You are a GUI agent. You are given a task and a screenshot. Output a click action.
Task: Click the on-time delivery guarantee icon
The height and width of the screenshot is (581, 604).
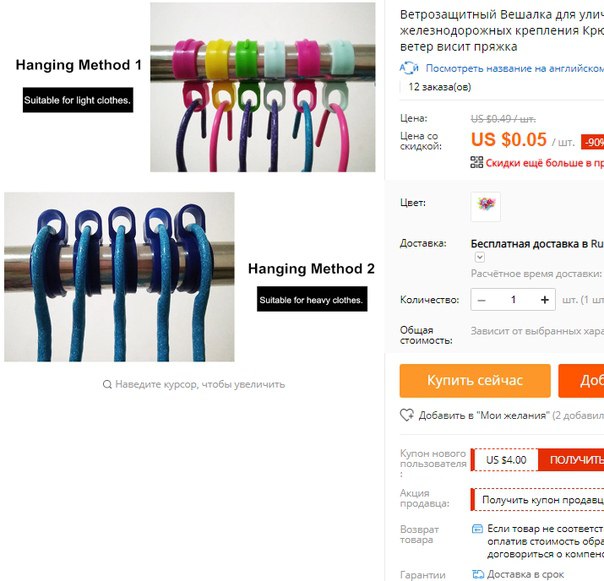point(478,574)
